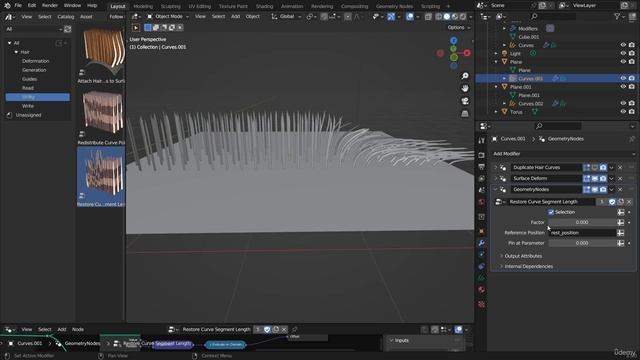Select Generation catalog in asset browser

click(x=34, y=70)
